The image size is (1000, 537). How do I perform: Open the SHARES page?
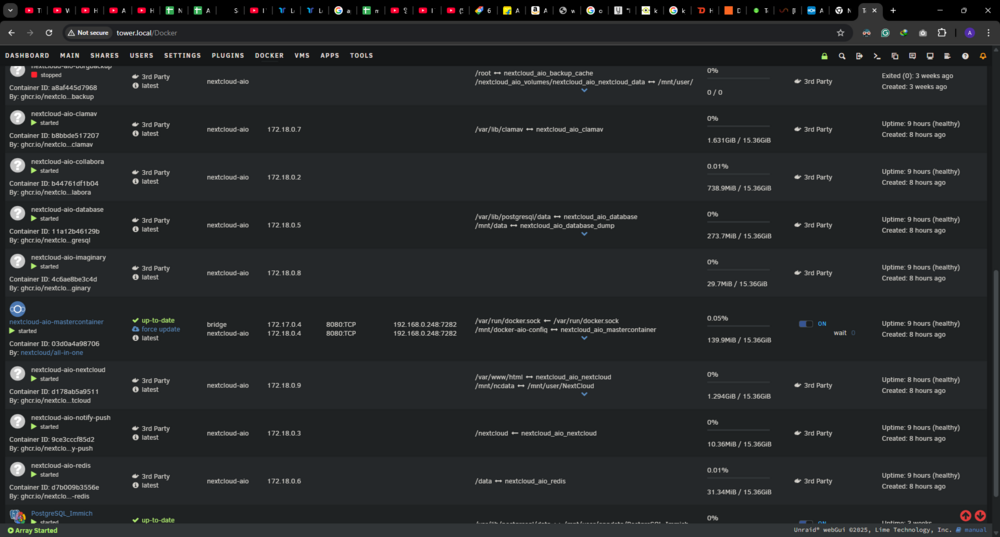(105, 56)
